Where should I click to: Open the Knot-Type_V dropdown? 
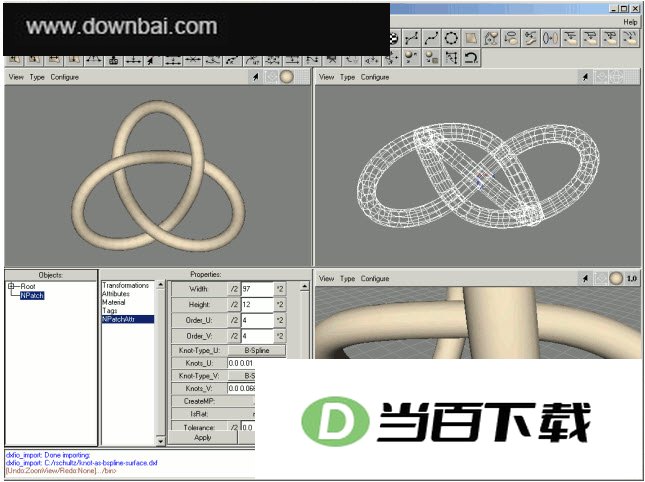pos(241,376)
